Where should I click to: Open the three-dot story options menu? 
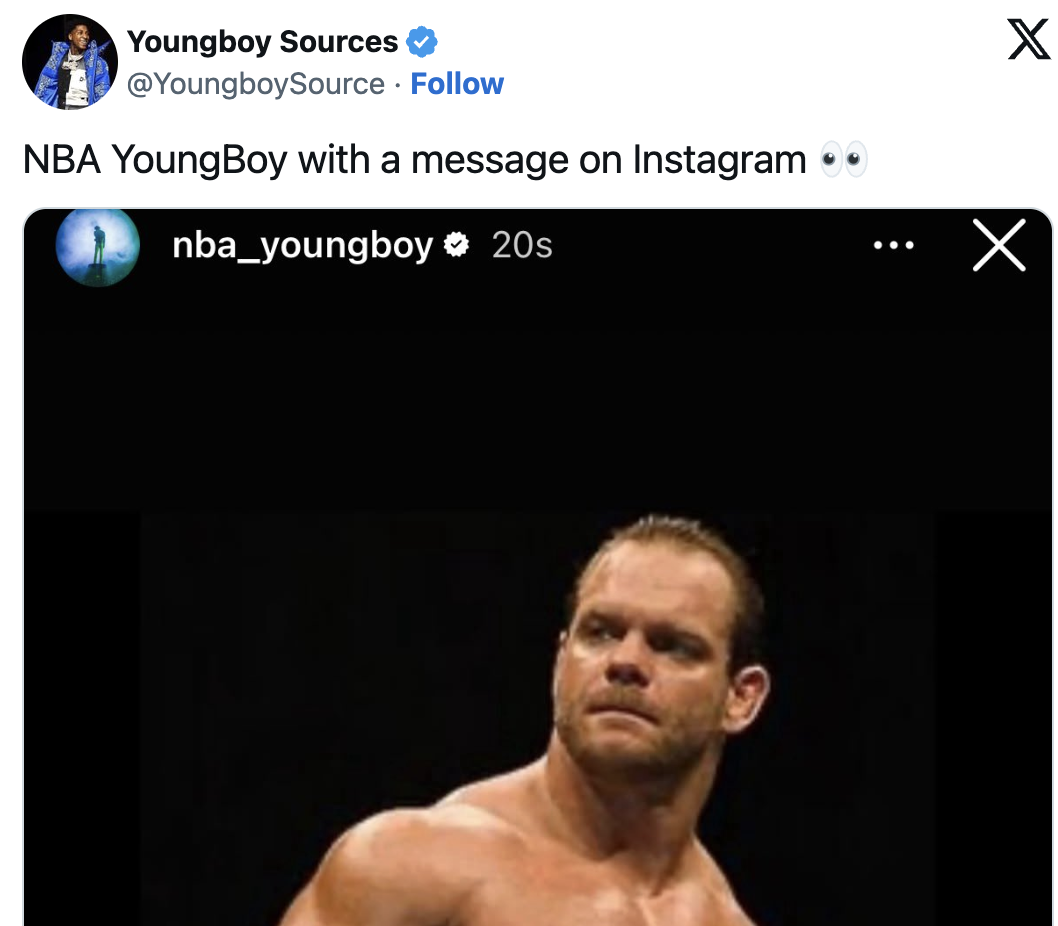pos(893,245)
